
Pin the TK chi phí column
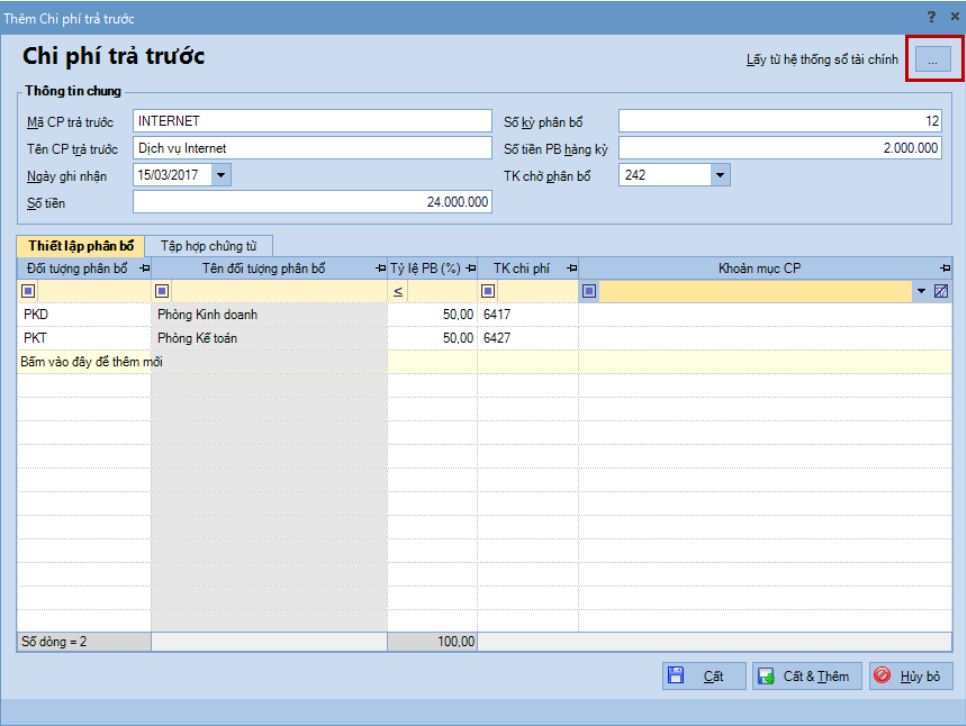pyautogui.click(x=572, y=268)
